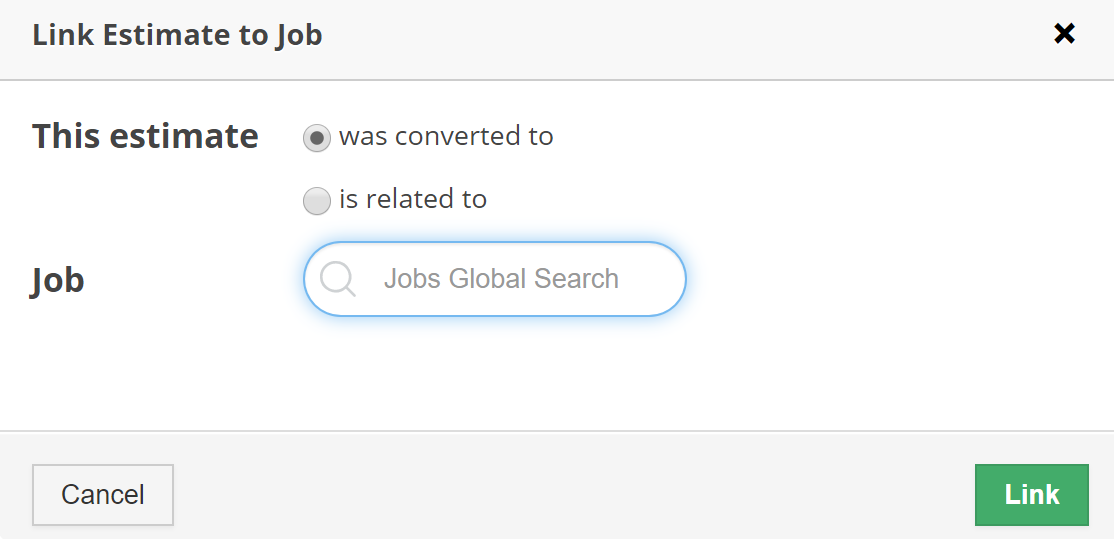The image size is (1114, 539).
Task: Choose the 'is related to' radio option
Action: (317, 201)
